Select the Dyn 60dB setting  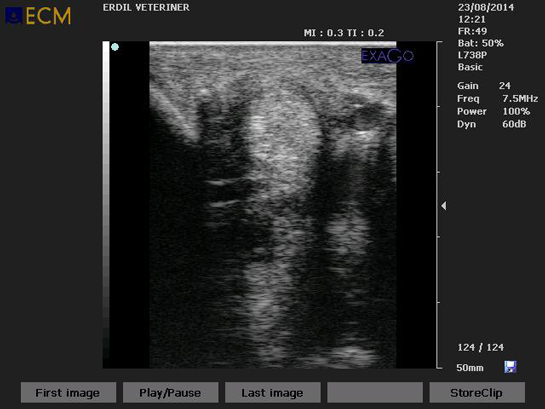491,124
